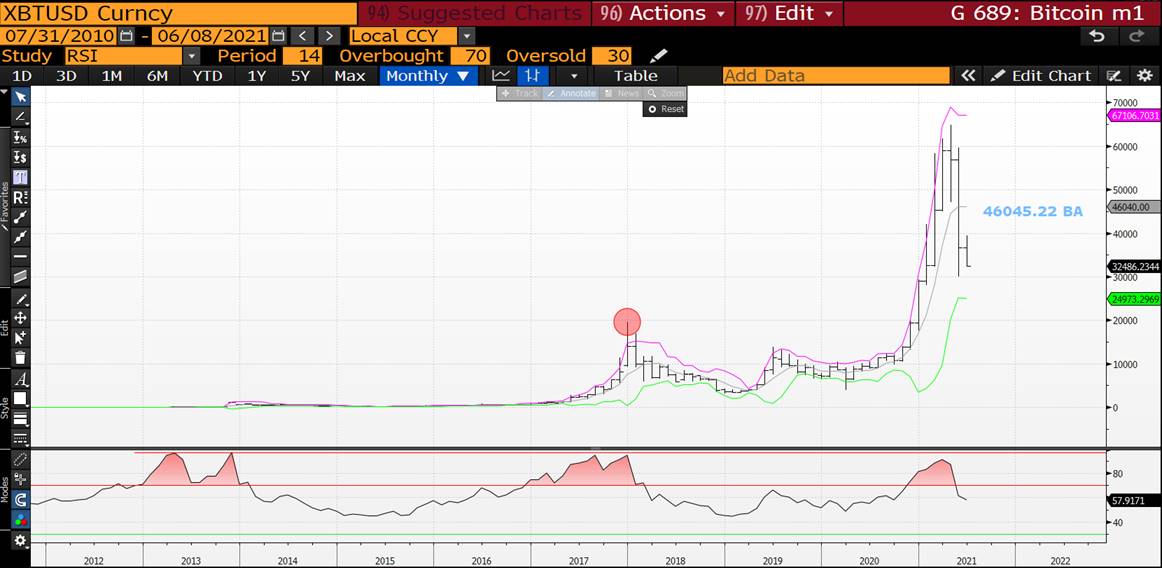
Task: Open the chart type dropdown arrow
Action: (x=574, y=76)
